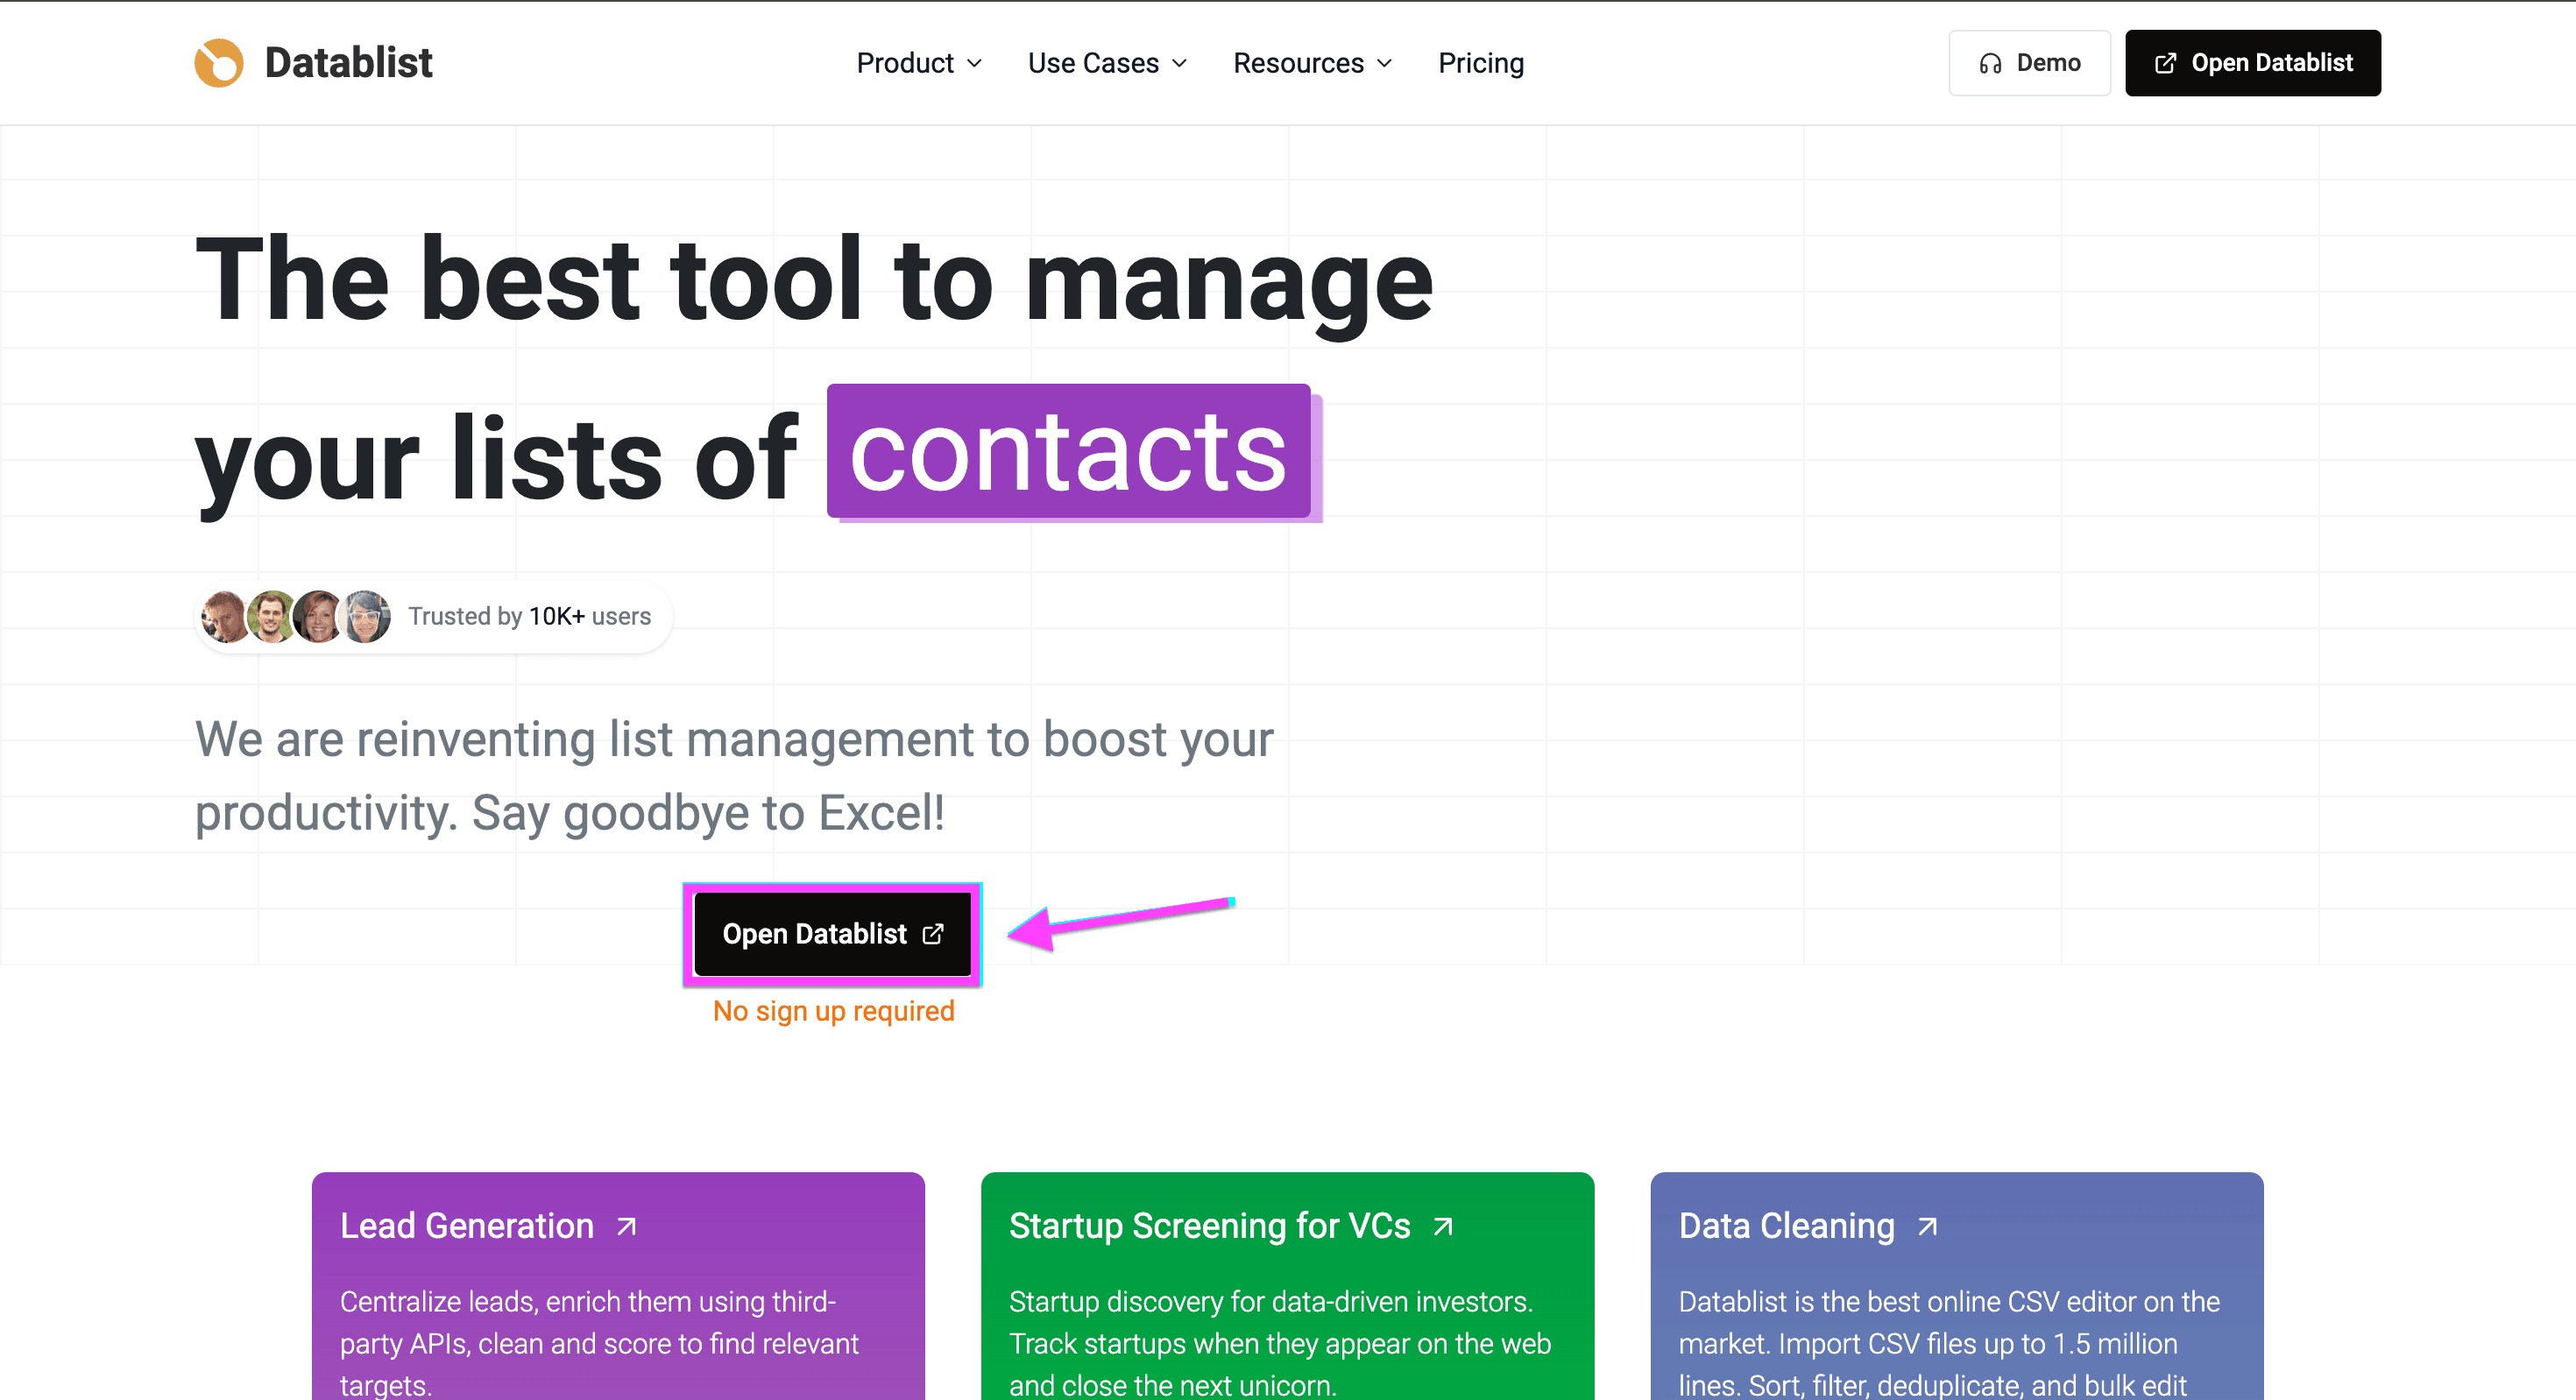Click the Demo button
Image resolution: width=2576 pixels, height=1400 pixels.
click(2029, 62)
